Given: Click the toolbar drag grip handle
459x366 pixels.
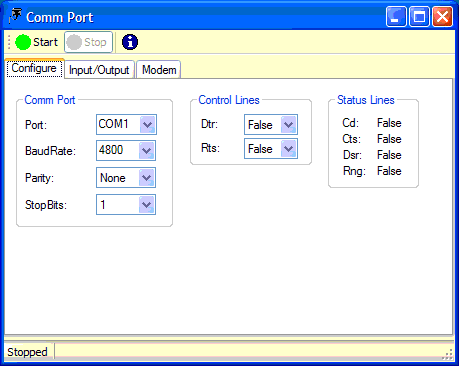Looking at the screenshot, I should coord(9,42).
